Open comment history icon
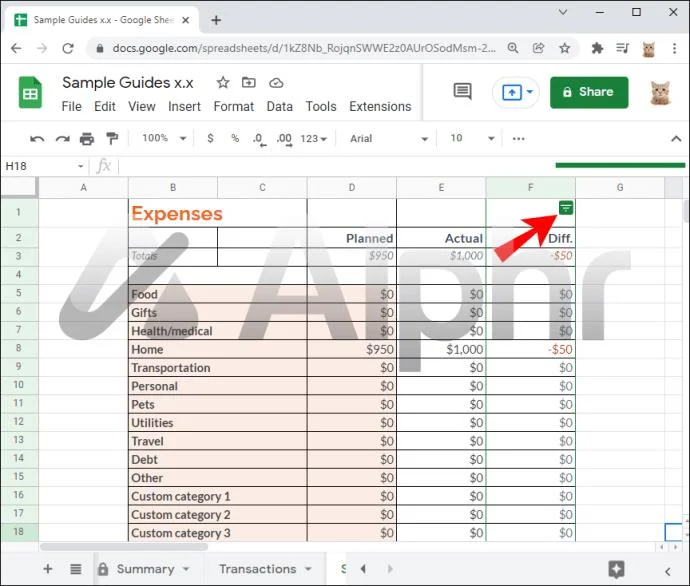Screen dimensions: 690x586 (462, 92)
